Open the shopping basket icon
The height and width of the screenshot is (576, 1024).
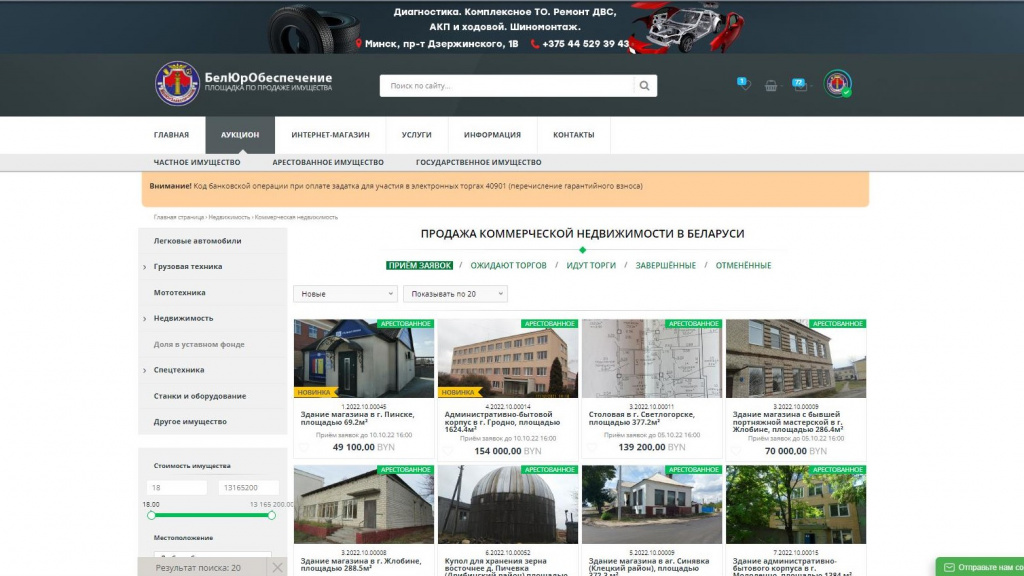click(x=771, y=86)
